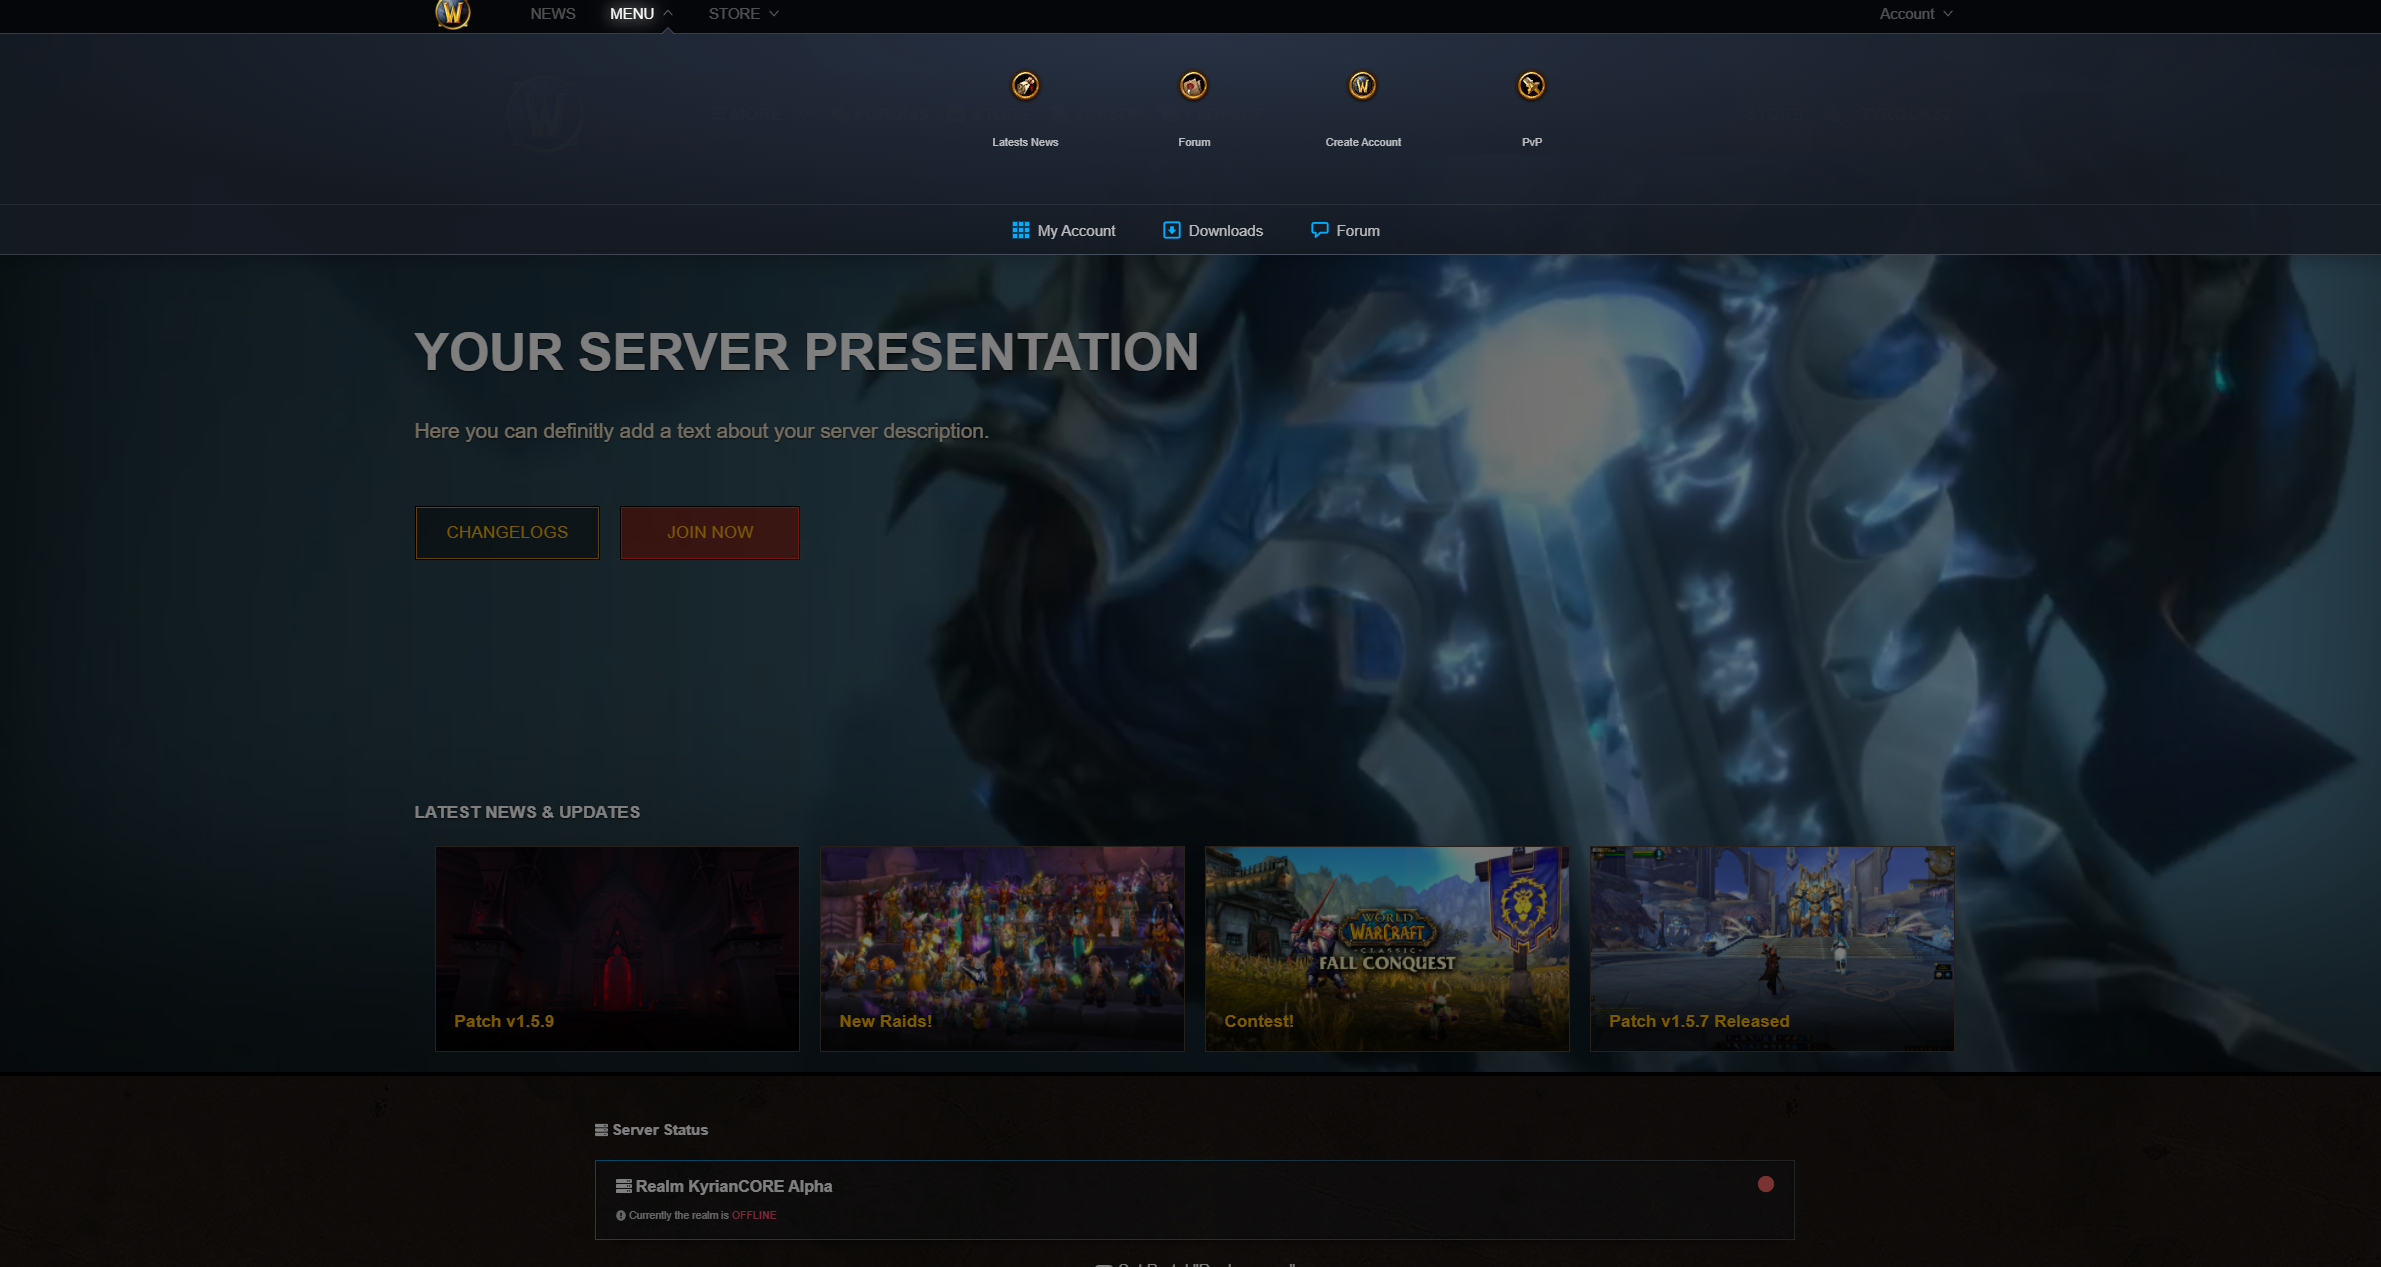
Task: Click the PvP text label
Action: [1532, 142]
